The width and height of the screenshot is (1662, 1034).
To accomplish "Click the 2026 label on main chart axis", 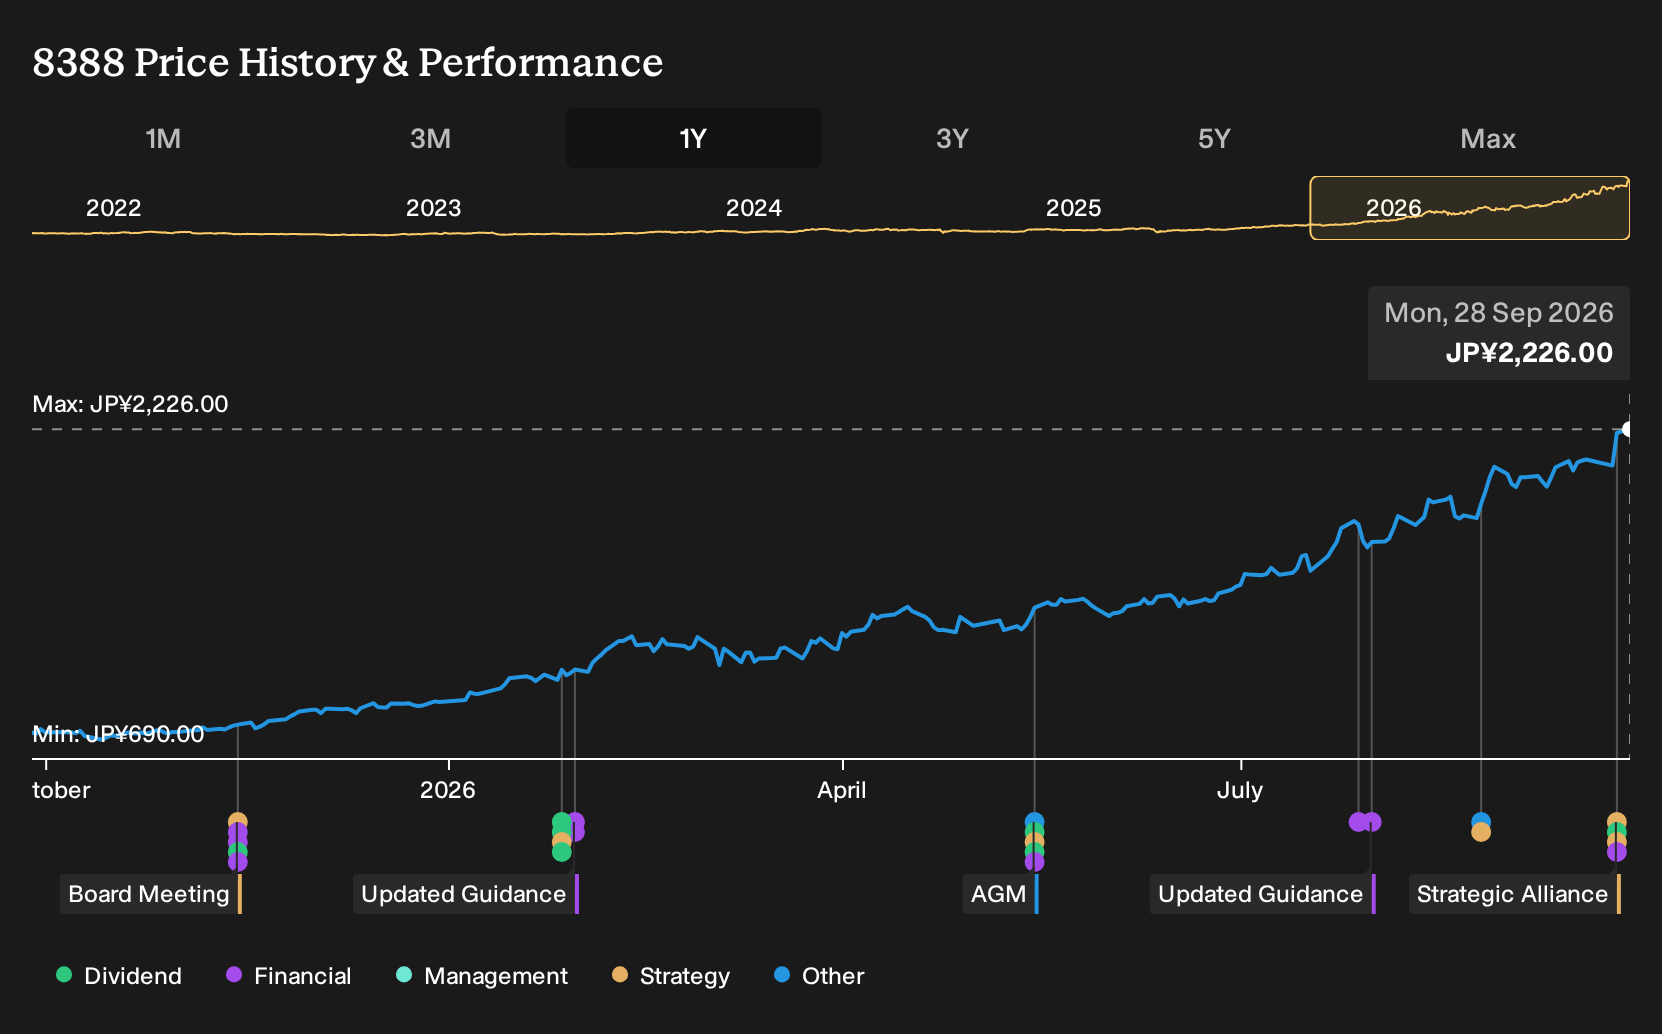I will (x=448, y=790).
